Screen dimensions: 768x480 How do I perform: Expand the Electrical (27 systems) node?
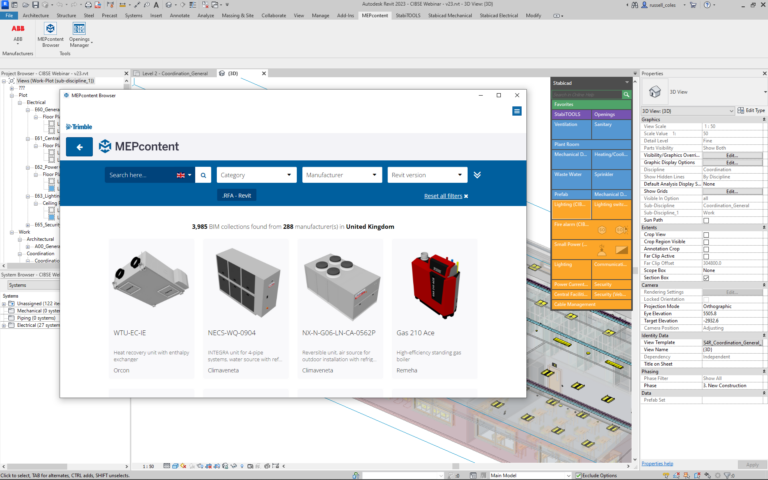point(4,325)
